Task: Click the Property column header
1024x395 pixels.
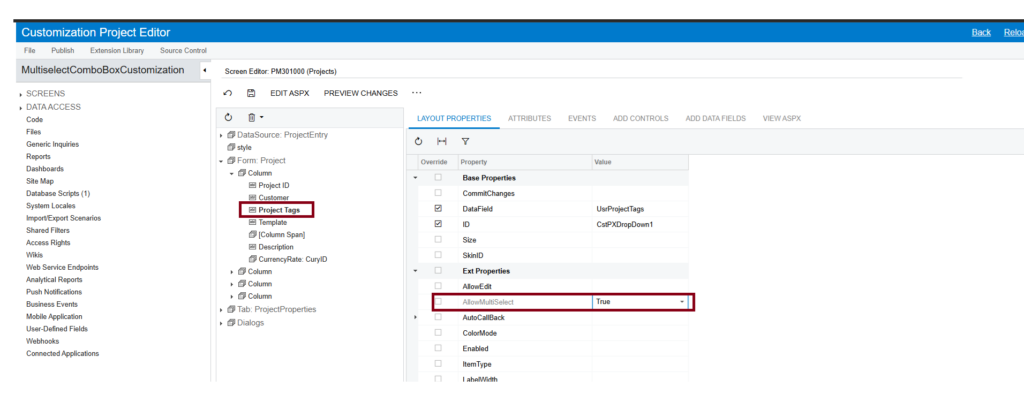Action: 524,162
